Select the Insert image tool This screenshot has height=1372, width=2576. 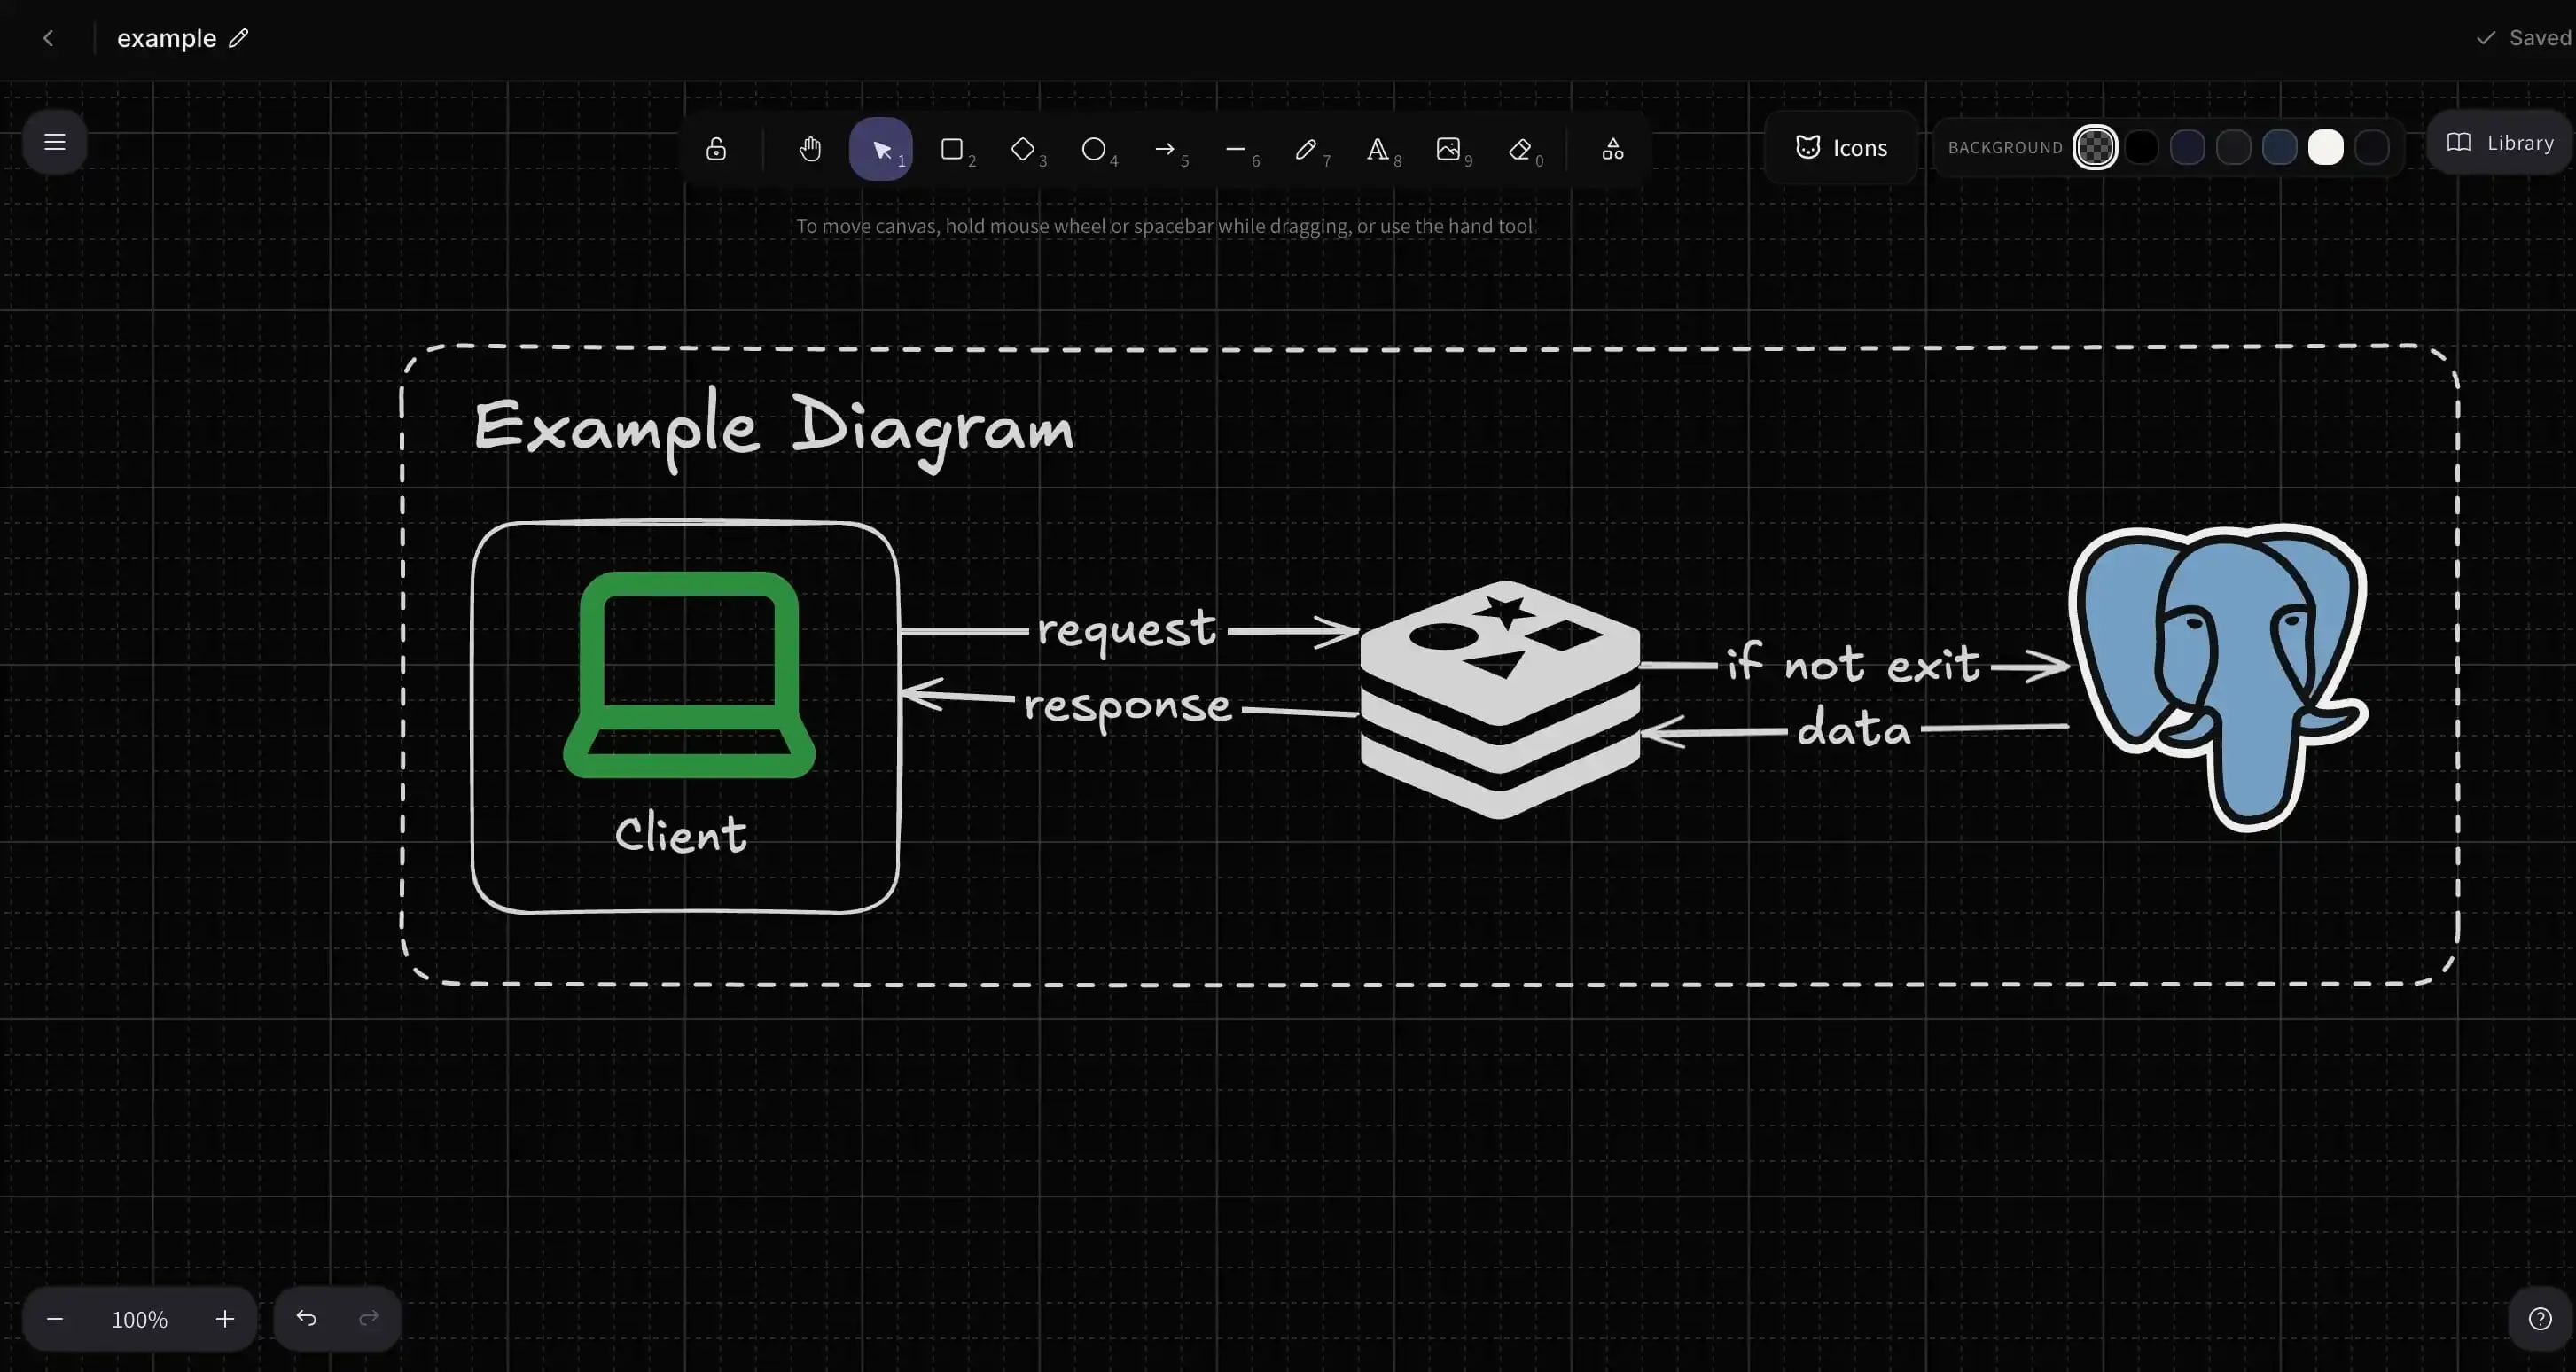point(1449,149)
